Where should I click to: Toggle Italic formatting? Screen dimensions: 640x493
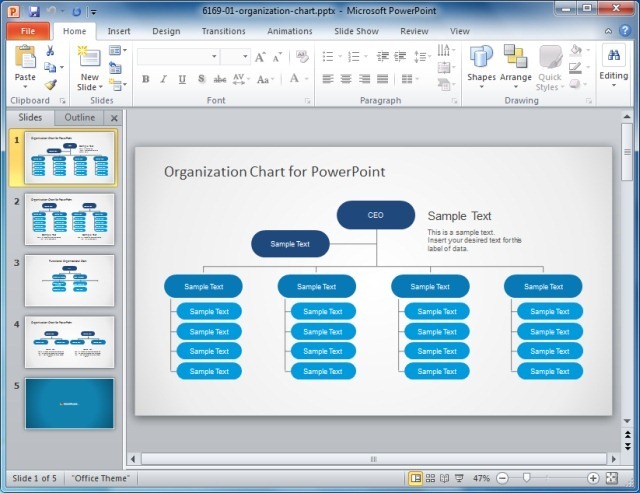pos(164,79)
